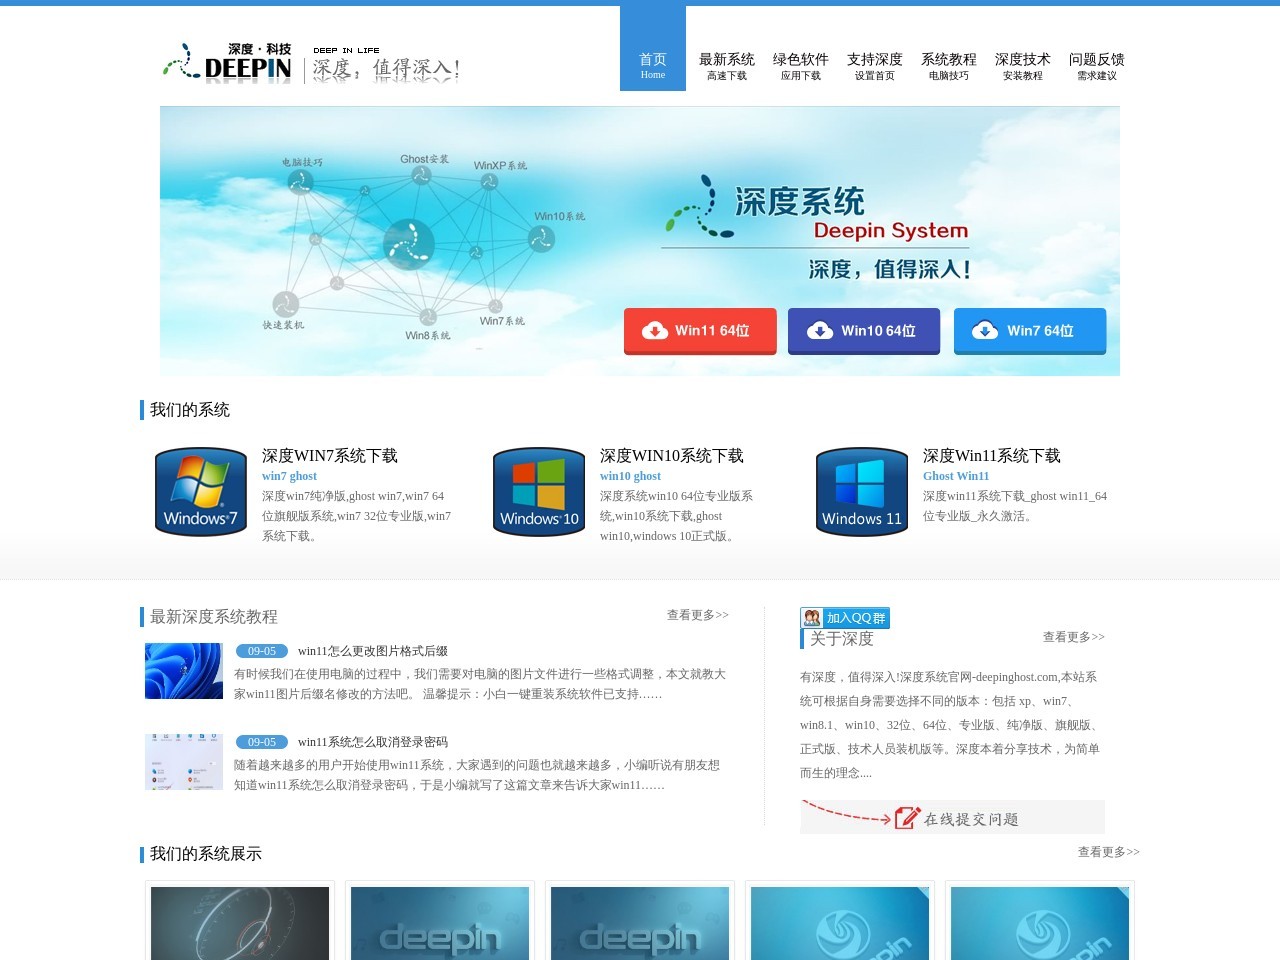Image resolution: width=1280 pixels, height=960 pixels.
Task: Open the 最新系统 menu item
Action: click(727, 65)
